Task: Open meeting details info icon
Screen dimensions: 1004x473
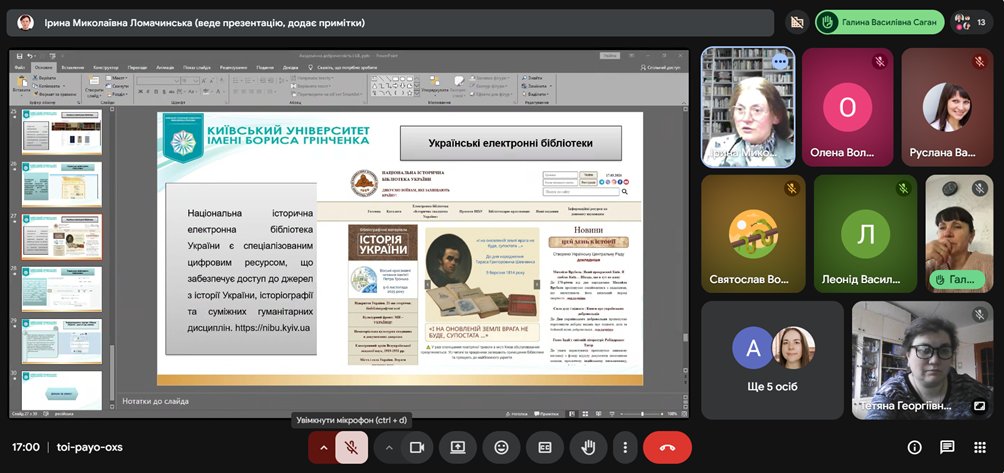Action: (x=914, y=447)
